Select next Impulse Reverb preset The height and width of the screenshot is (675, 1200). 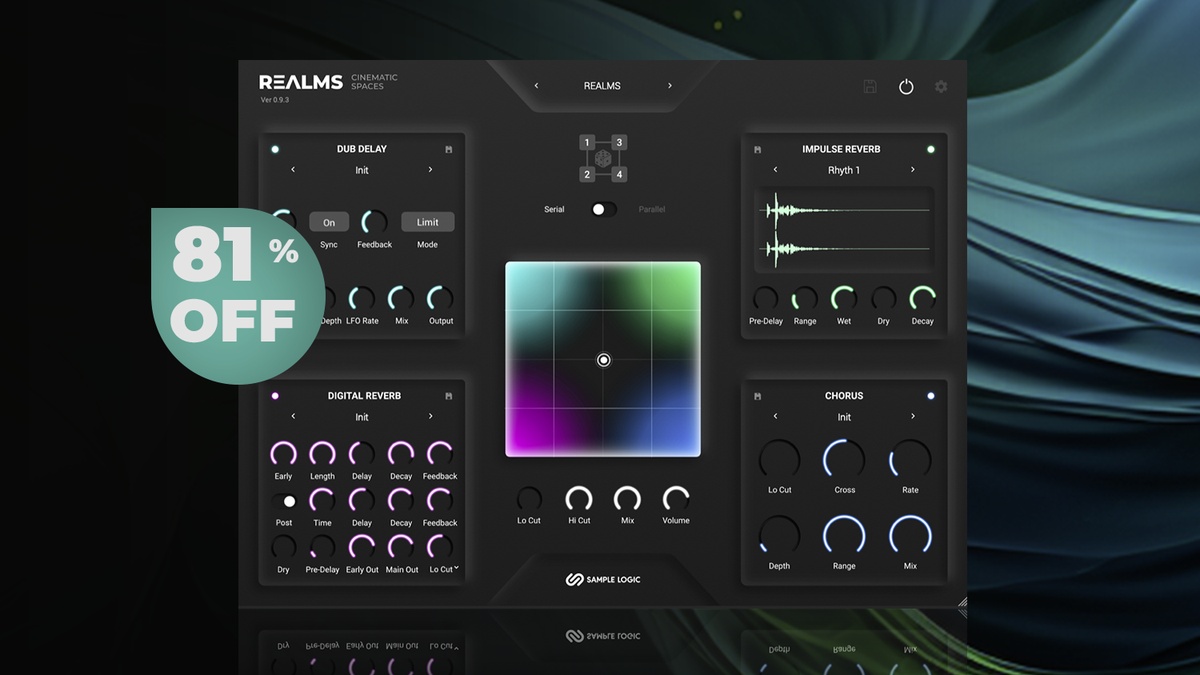pyautogui.click(x=913, y=170)
